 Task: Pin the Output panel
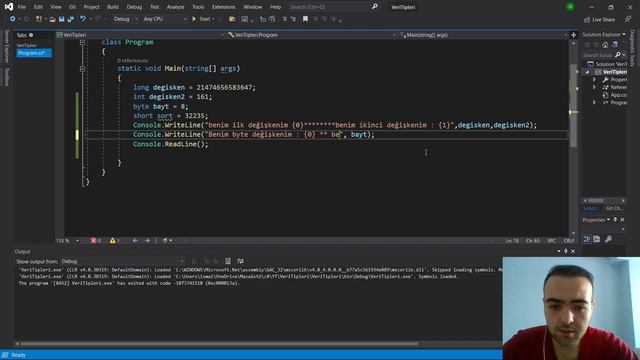coord(565,251)
